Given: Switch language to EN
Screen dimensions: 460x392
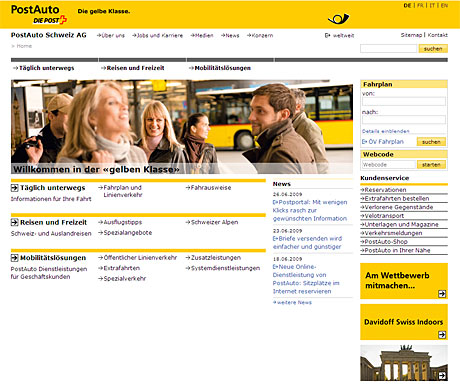Looking at the screenshot, I should [444, 5].
